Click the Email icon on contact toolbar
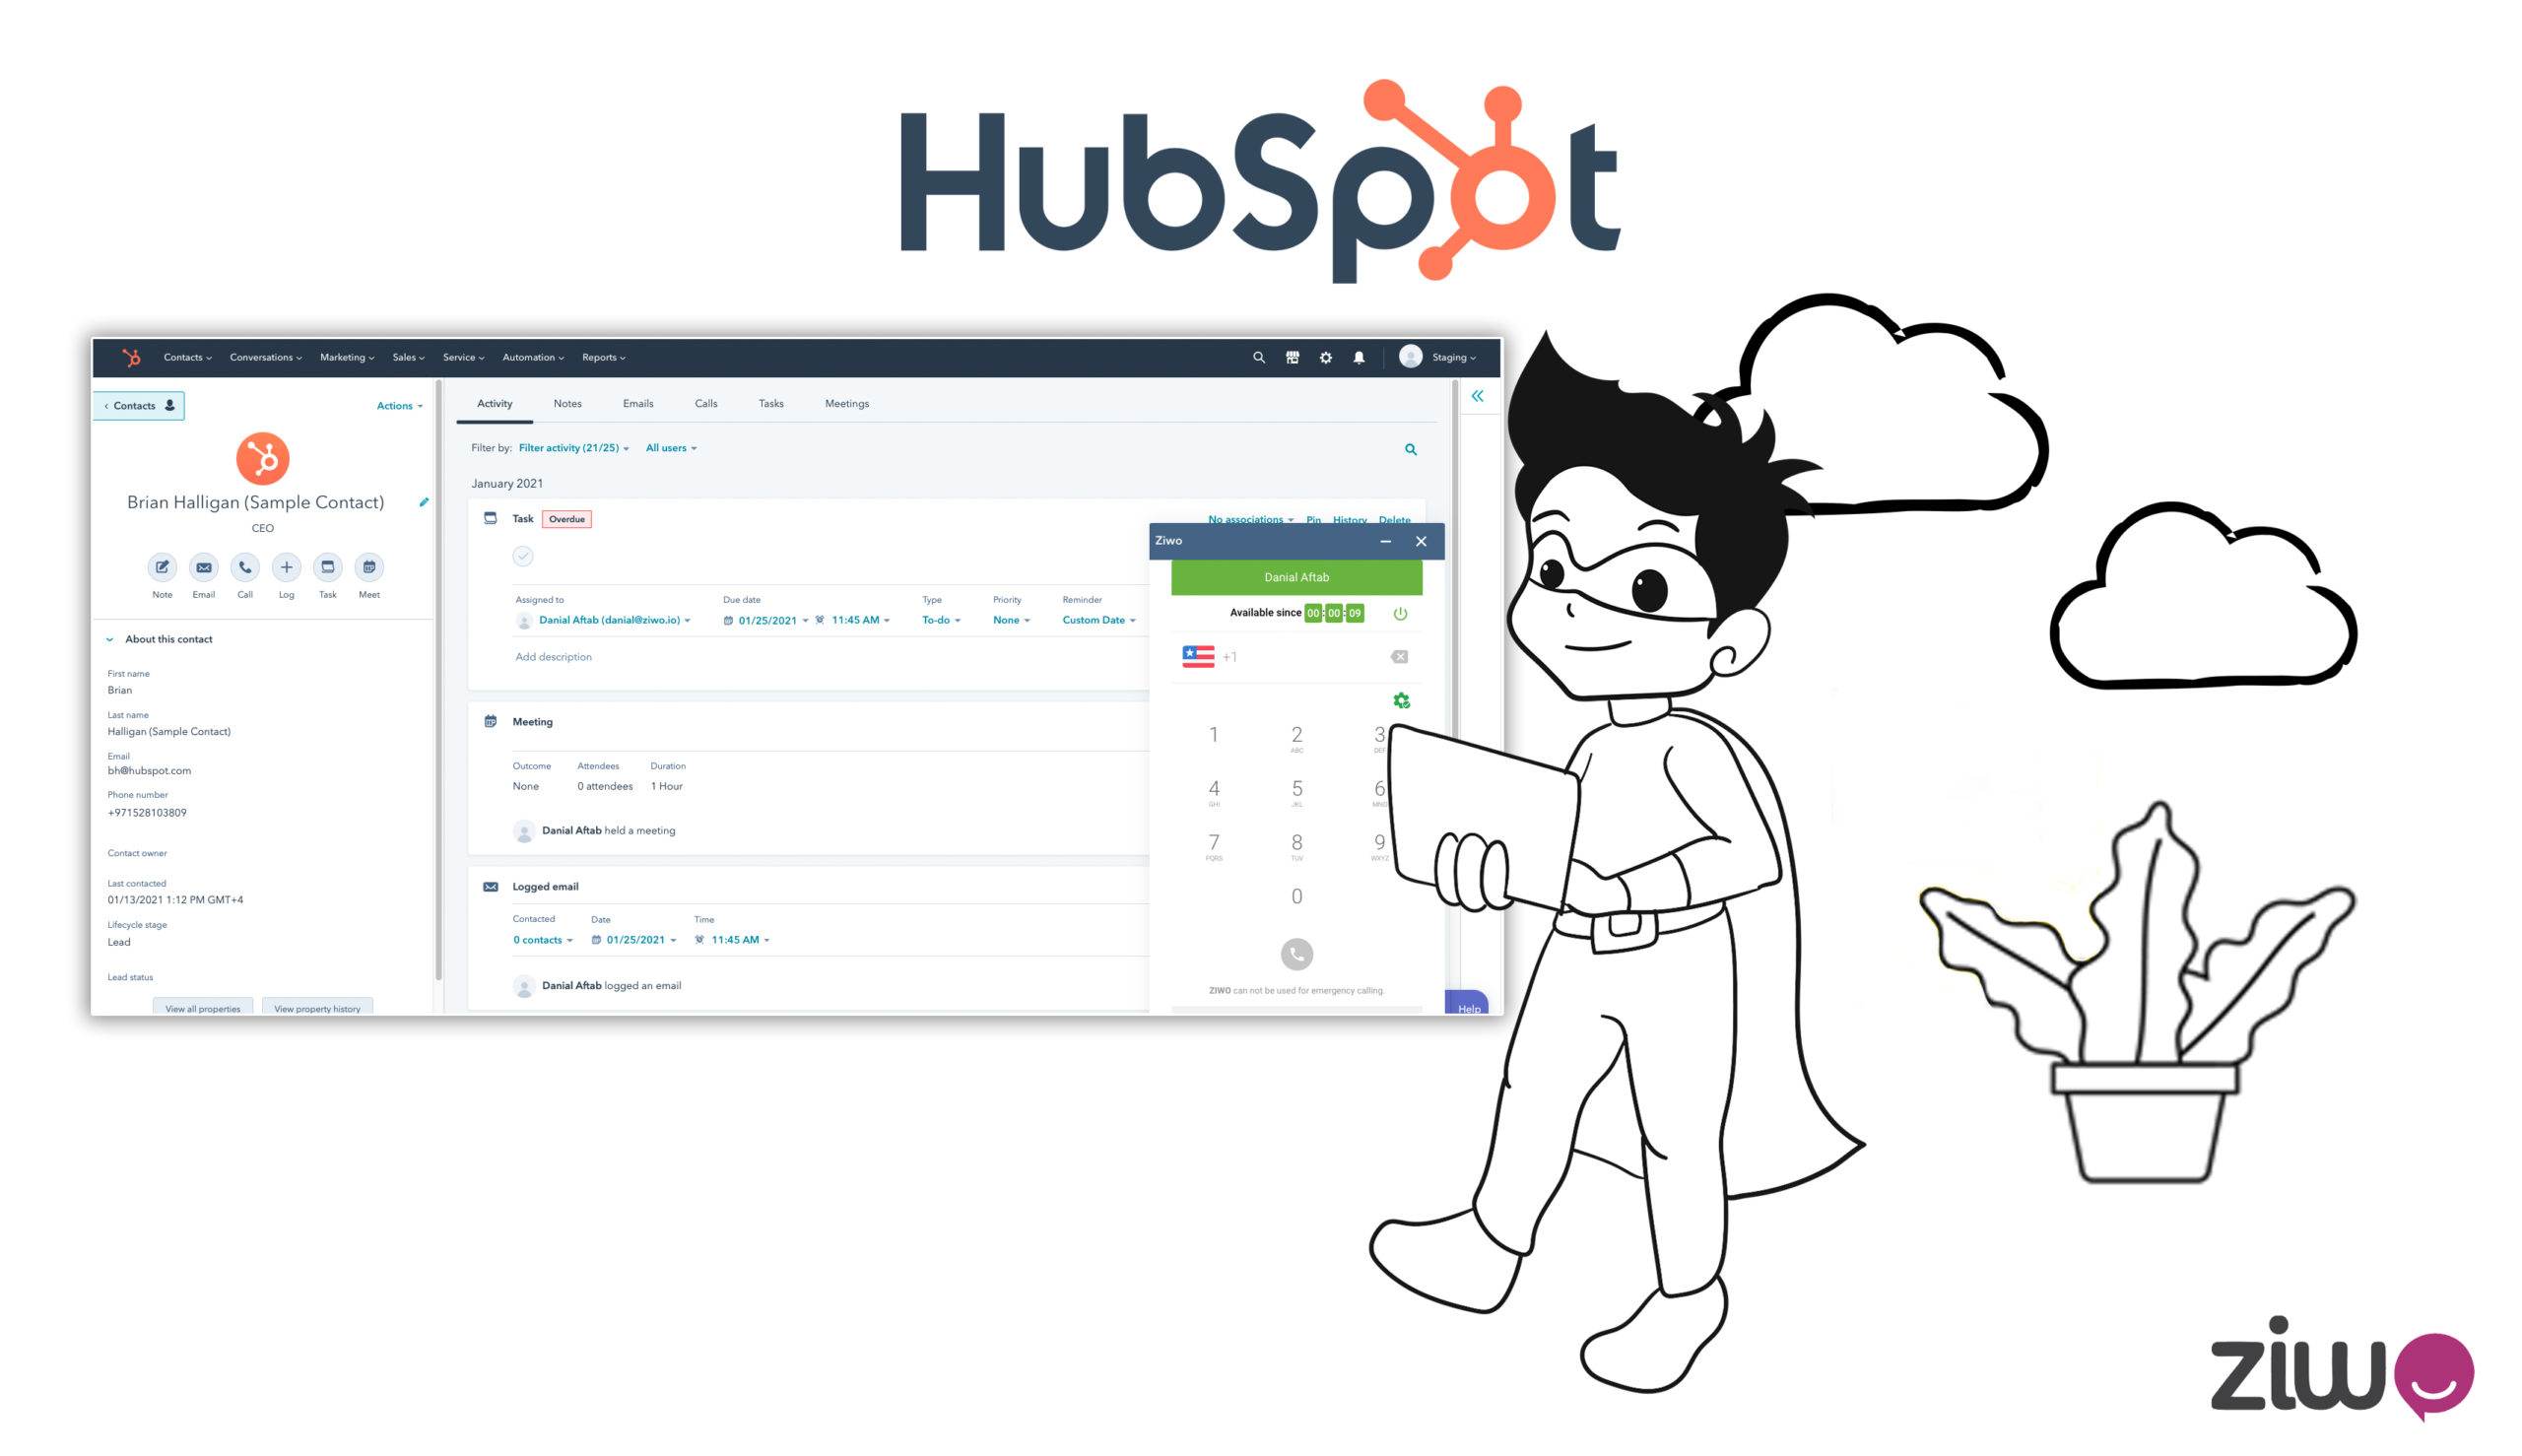The image size is (2522, 1456). pos(203,565)
